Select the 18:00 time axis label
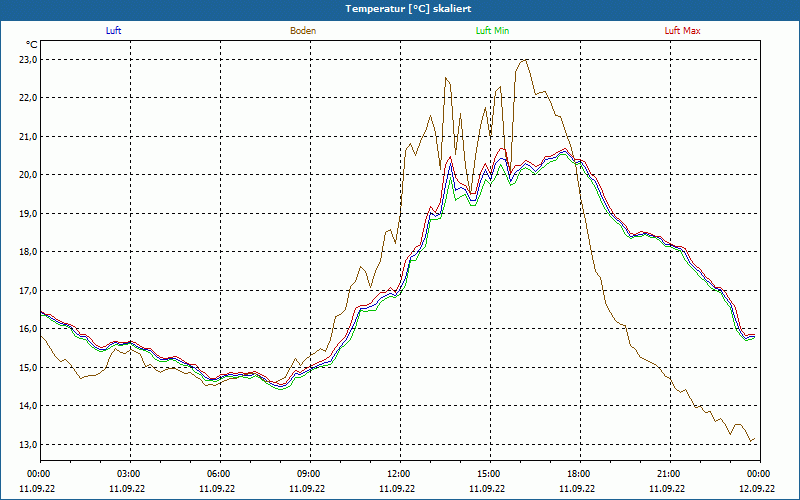Viewport: 800px width, 500px height. (x=579, y=473)
